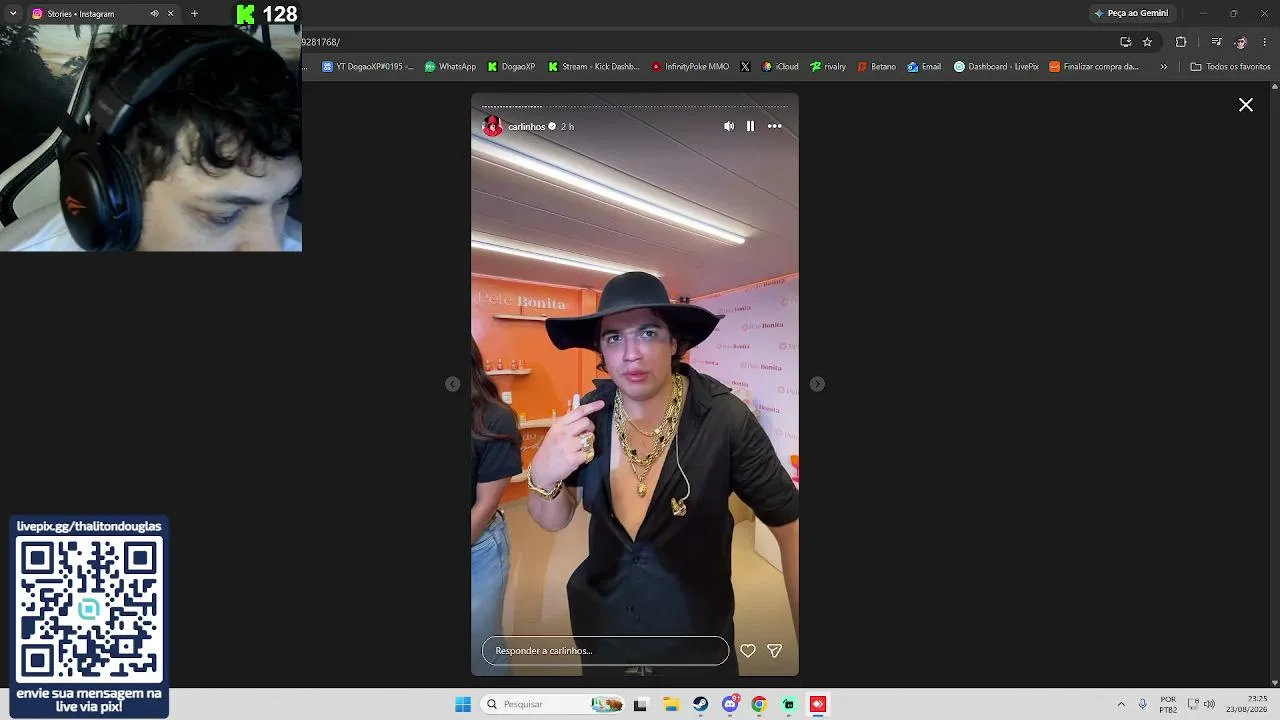Screen dimensions: 1280x720
Task: Open the DogaoXP Kick bookmark
Action: (511, 67)
